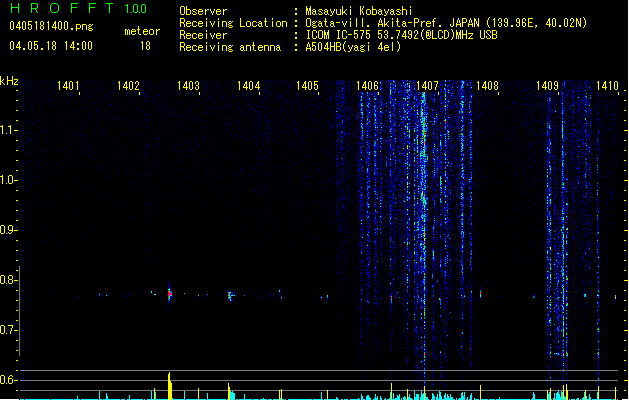Click the 'Receiving Location' field label
Image resolution: width=629 pixels, height=400 pixels.
[x=233, y=23]
